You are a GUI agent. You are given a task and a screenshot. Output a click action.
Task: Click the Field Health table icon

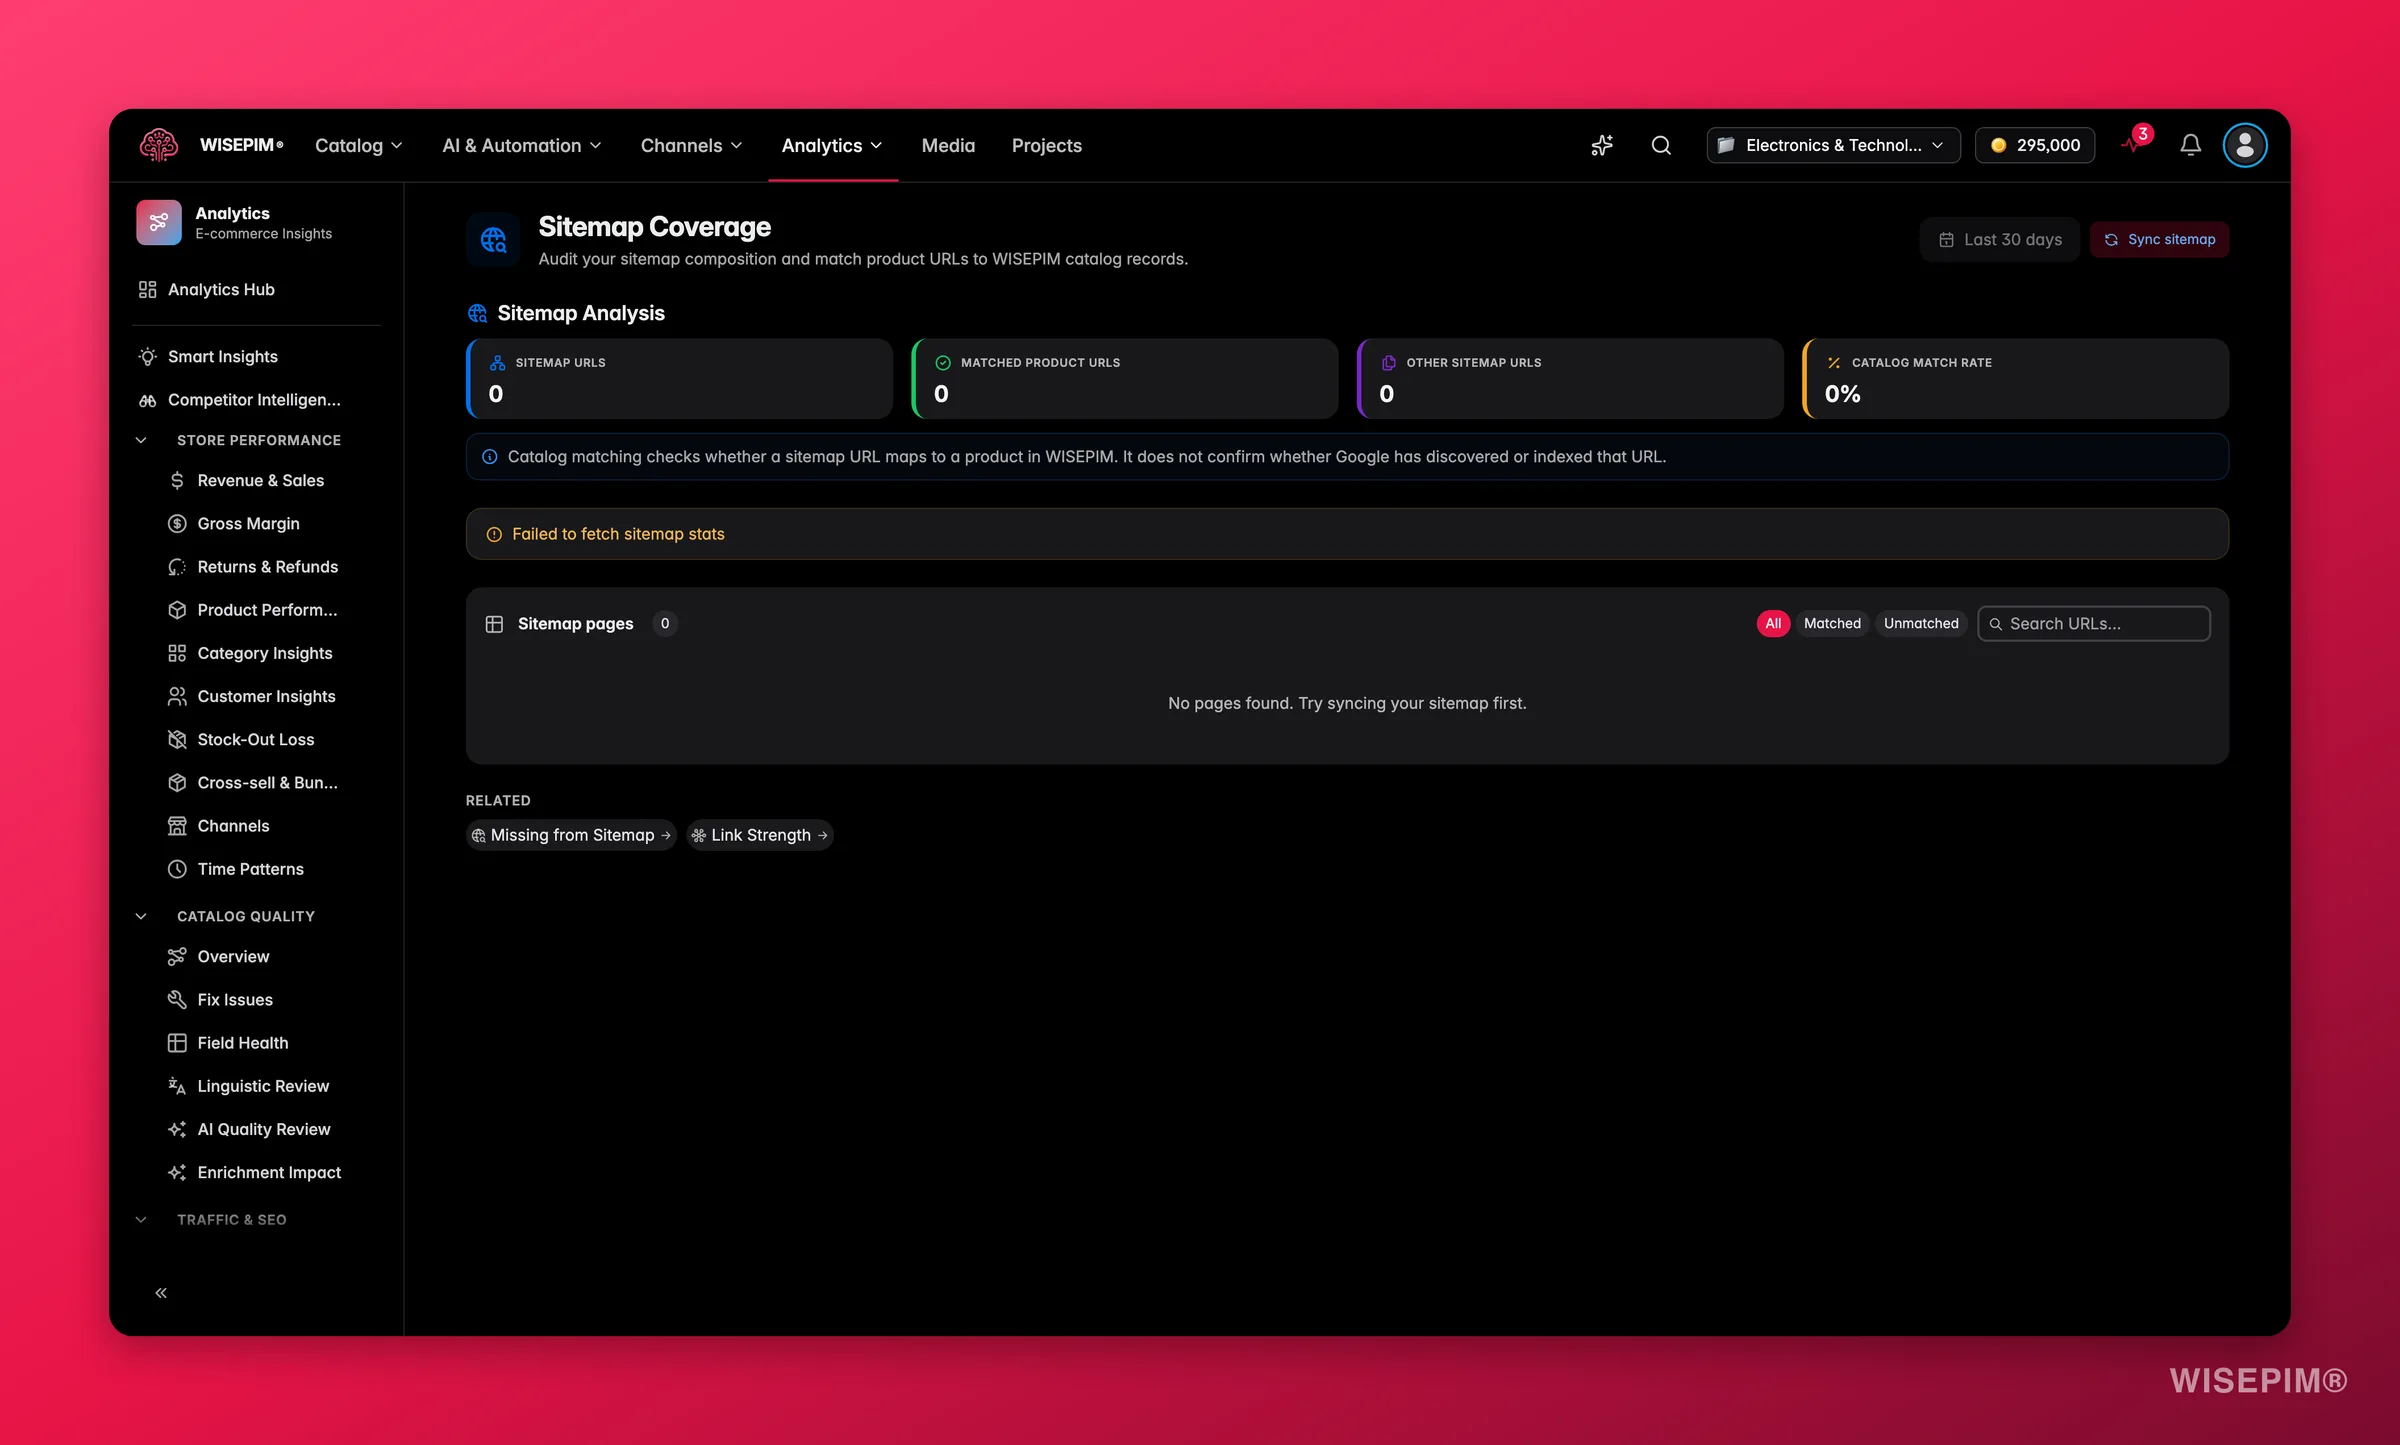pyautogui.click(x=177, y=1043)
